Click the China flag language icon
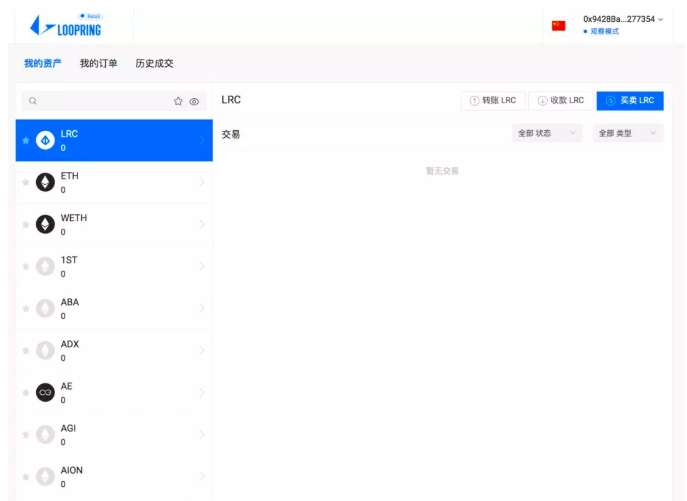Screen dimensions: 687x501 (x=558, y=26)
